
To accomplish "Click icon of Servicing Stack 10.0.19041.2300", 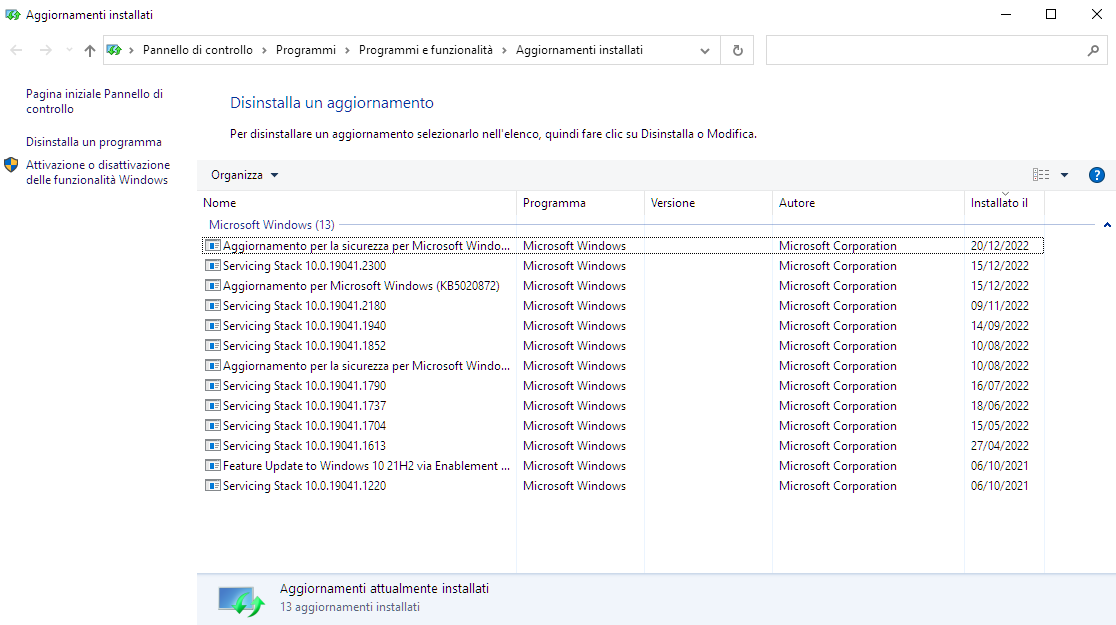I will 212,266.
